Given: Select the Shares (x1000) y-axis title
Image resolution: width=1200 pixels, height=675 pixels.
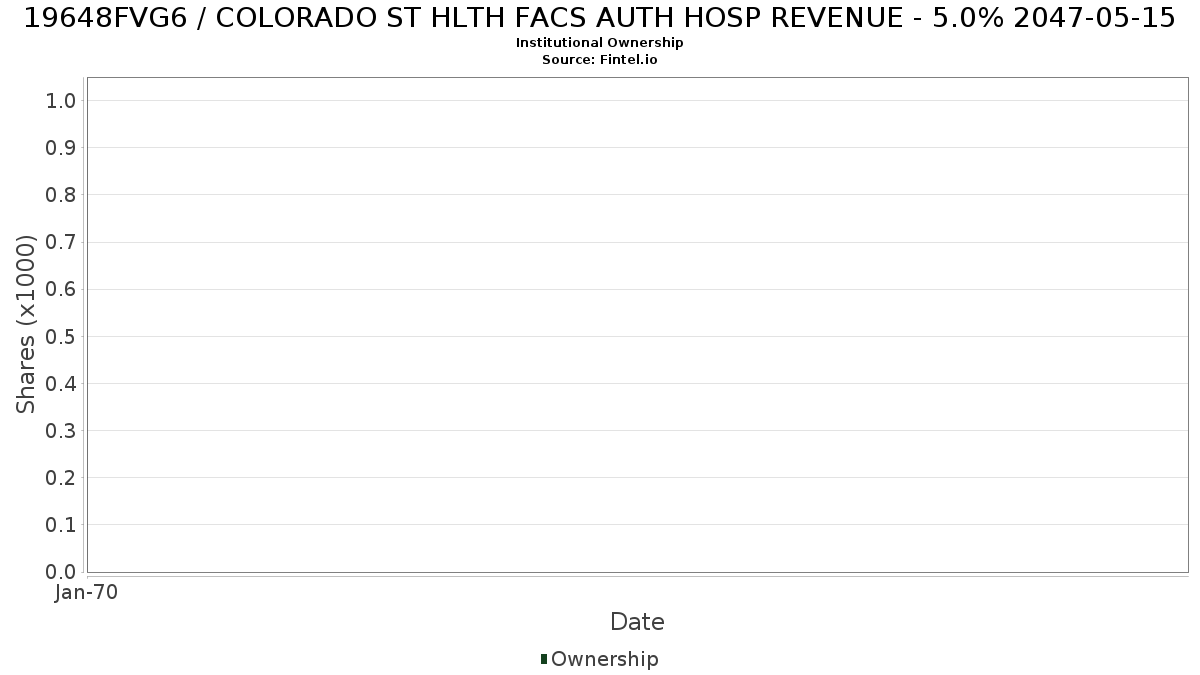Looking at the screenshot, I should 26,324.
